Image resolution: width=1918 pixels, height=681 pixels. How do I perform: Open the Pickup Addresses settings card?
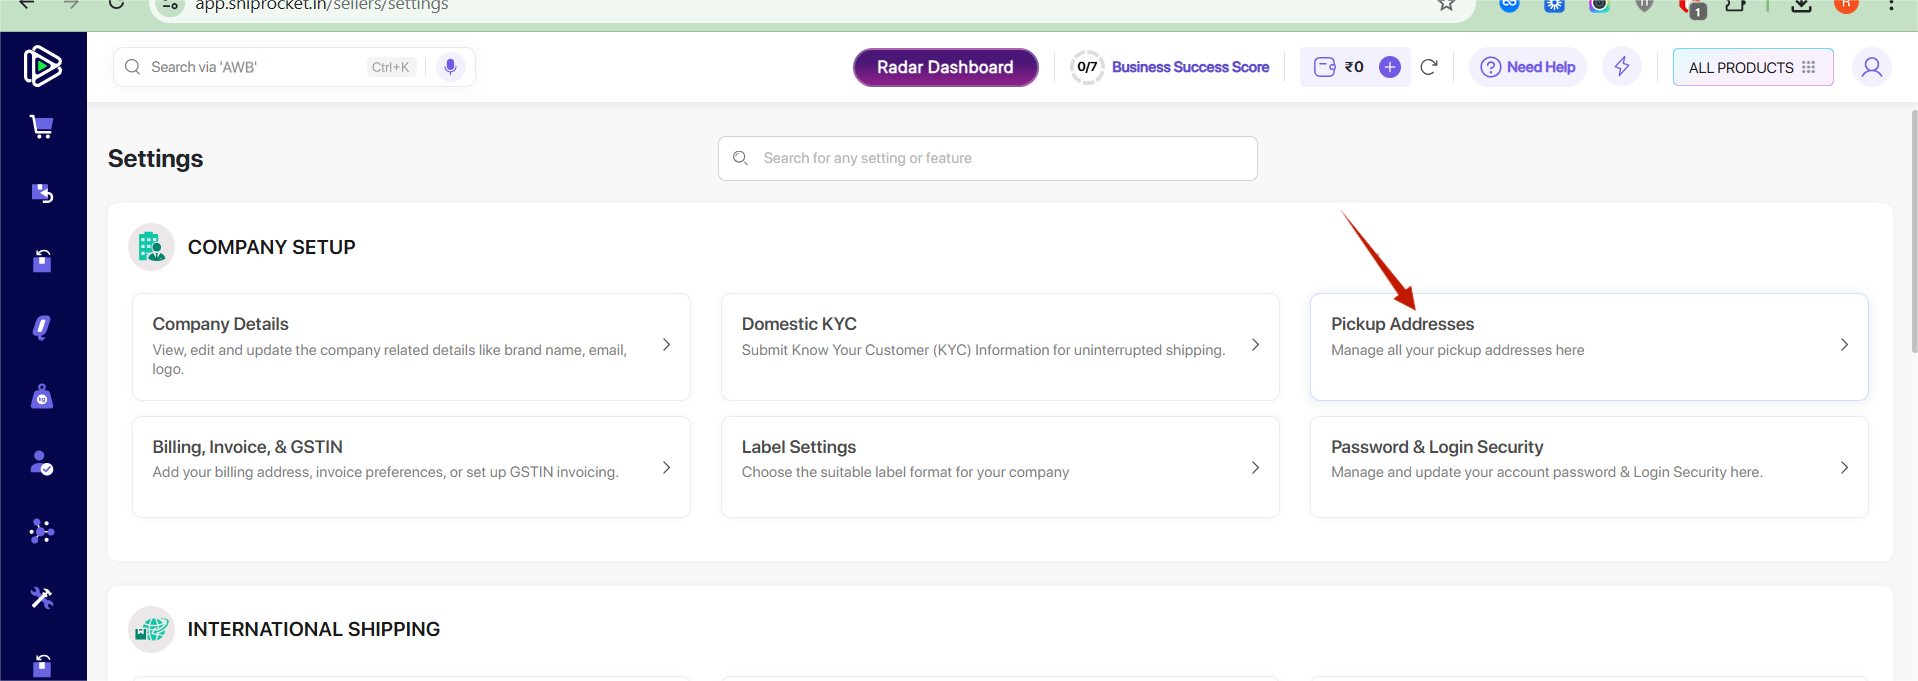click(x=1588, y=346)
